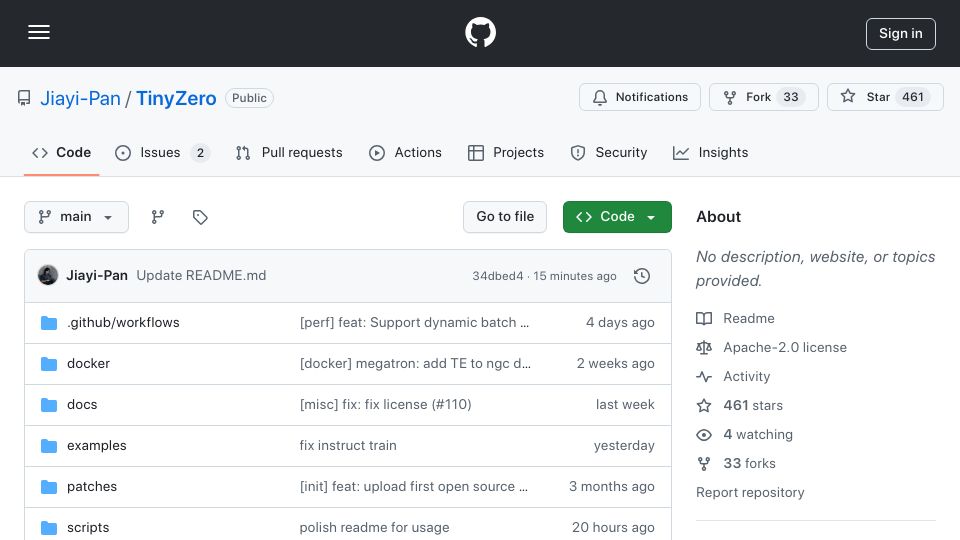Open the docs folder
Screen dimensions: 960x540
point(82,405)
